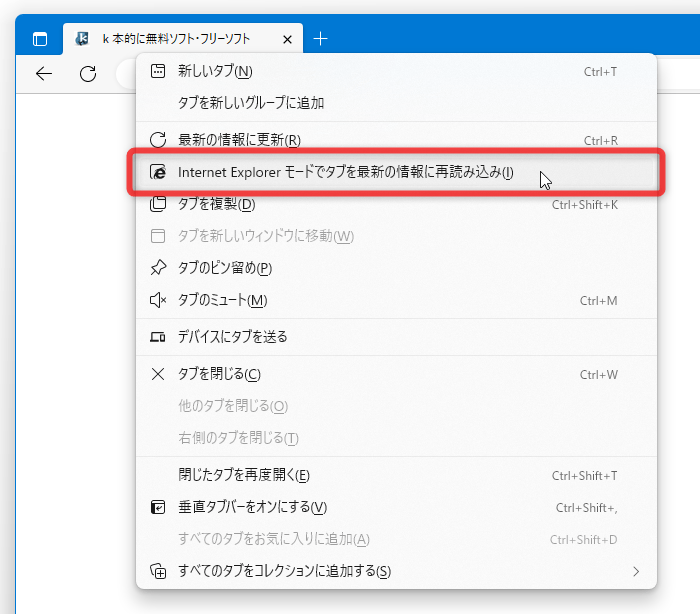Reload page using toolbar refresh icon

pyautogui.click(x=88, y=74)
